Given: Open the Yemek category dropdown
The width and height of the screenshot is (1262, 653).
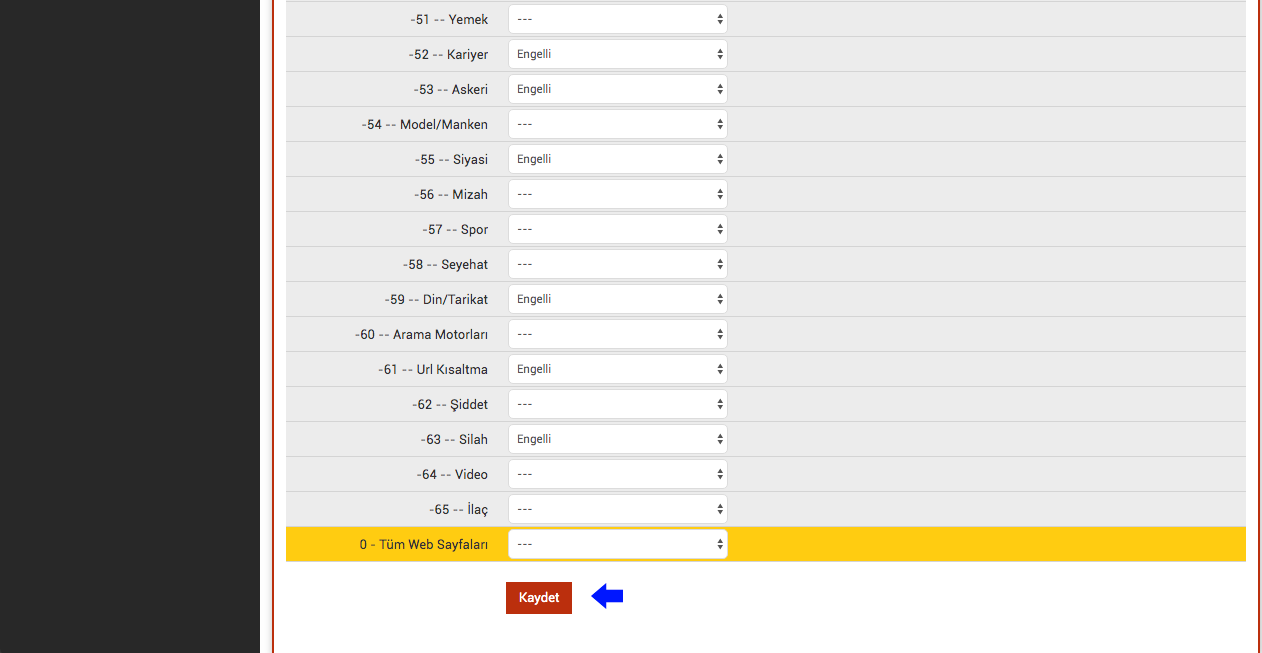Looking at the screenshot, I should point(618,19).
